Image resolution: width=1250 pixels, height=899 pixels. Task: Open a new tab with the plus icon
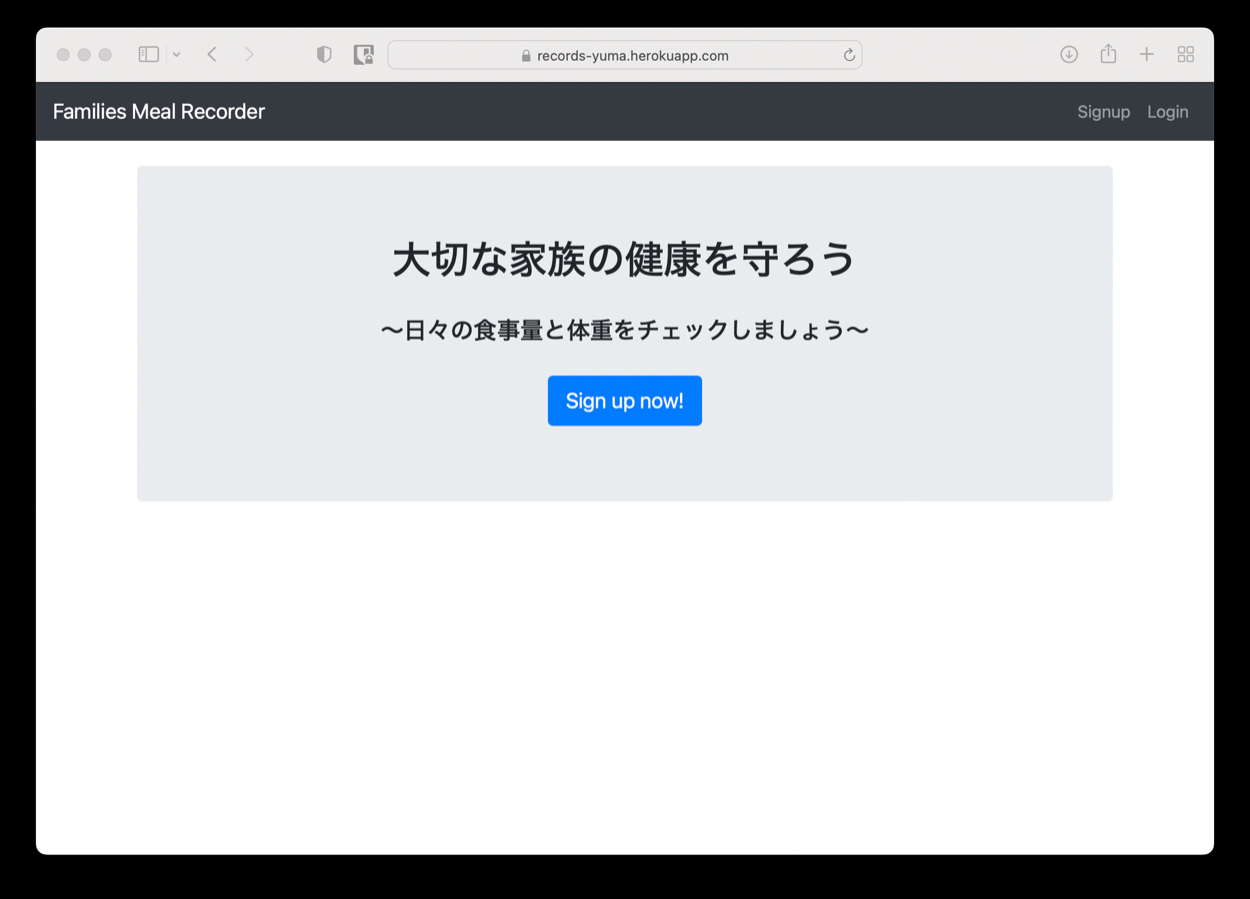pyautogui.click(x=1147, y=55)
